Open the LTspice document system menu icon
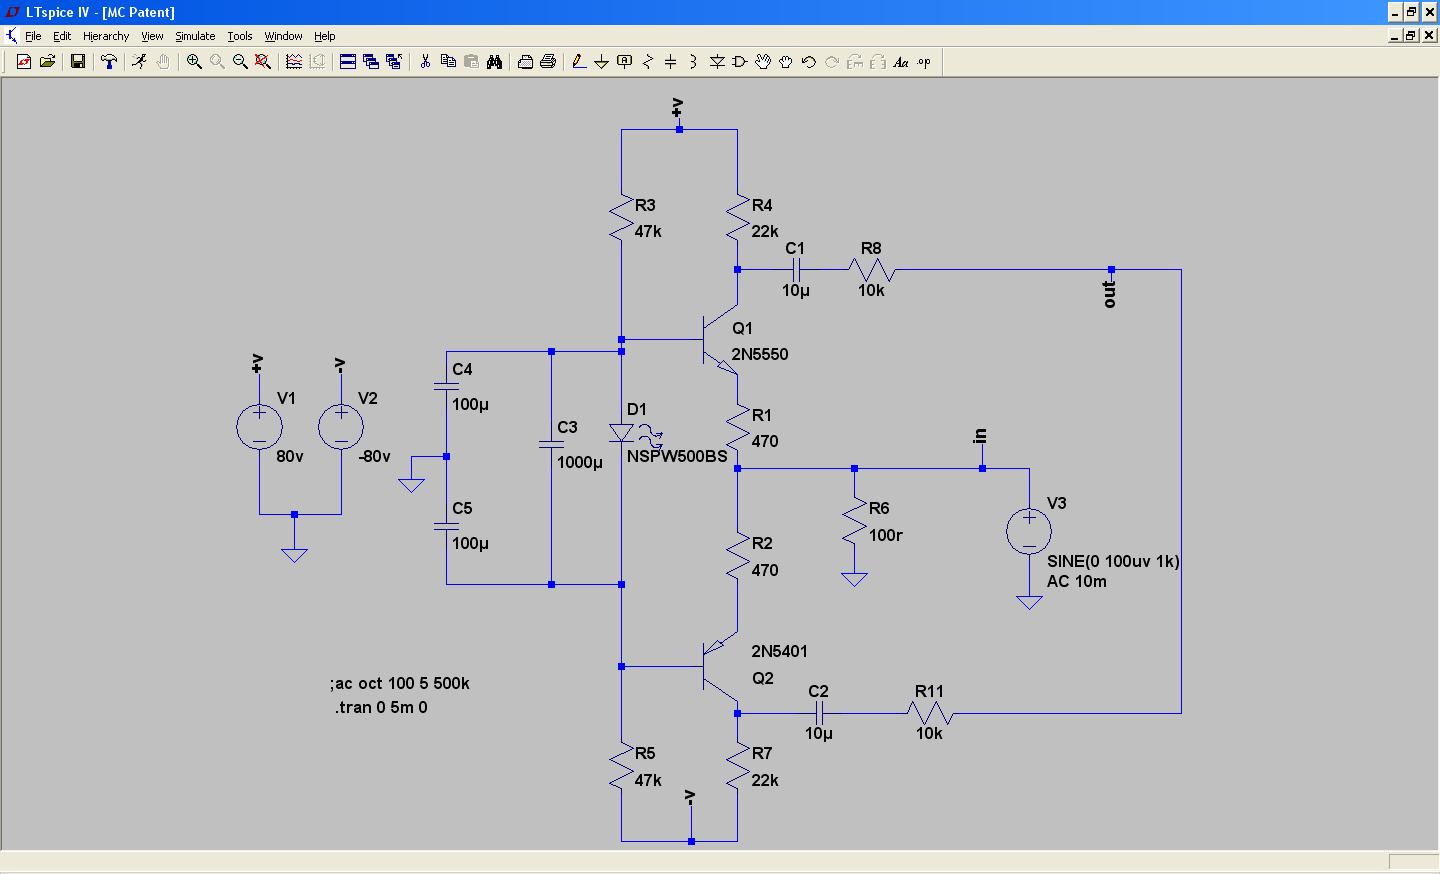The image size is (1440, 874). (x=11, y=36)
